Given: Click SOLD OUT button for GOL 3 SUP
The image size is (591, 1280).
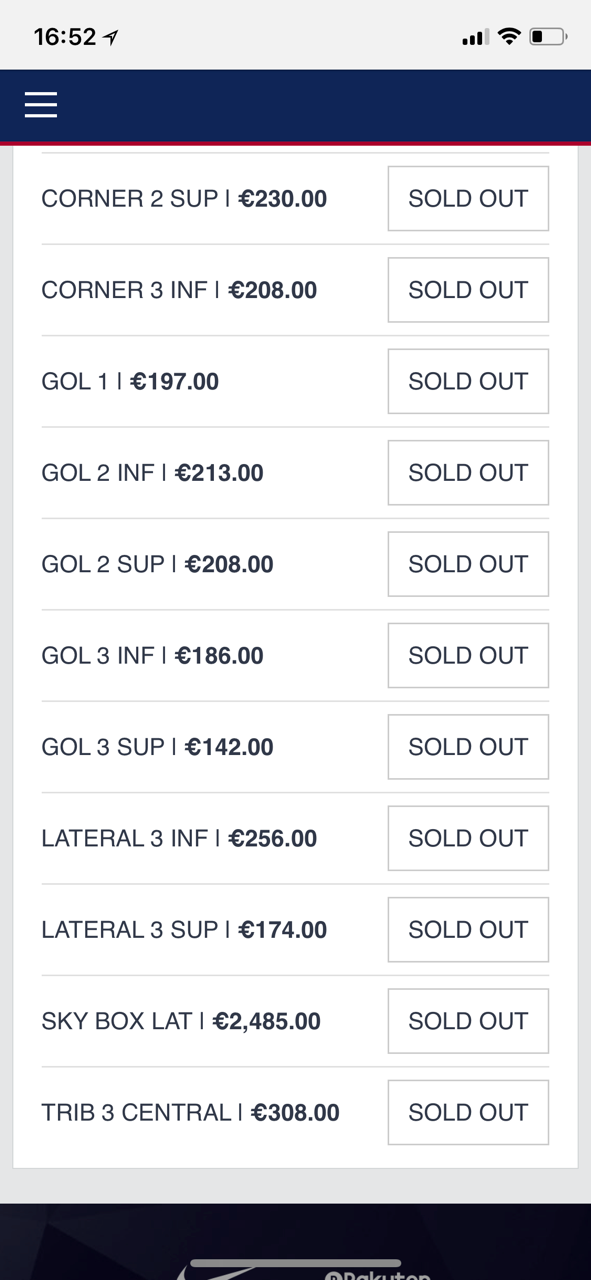Looking at the screenshot, I should 468,747.
